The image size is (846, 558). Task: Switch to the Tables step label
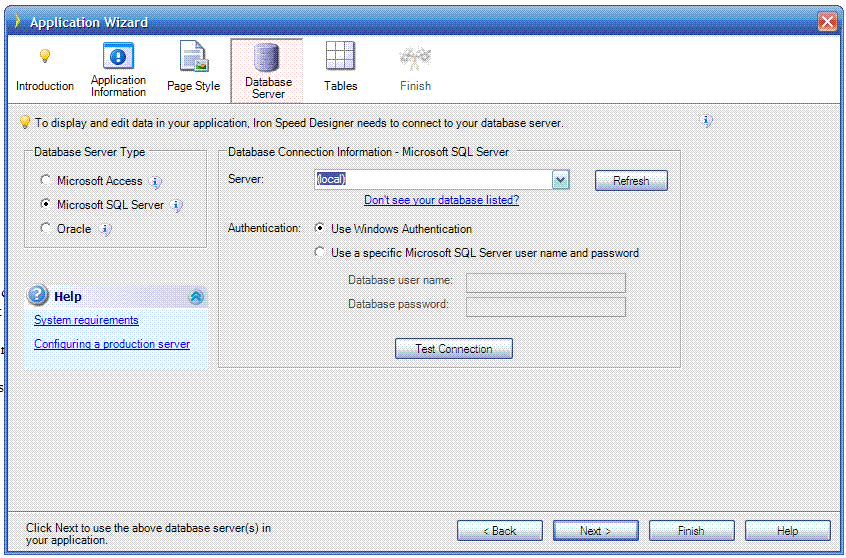(340, 86)
